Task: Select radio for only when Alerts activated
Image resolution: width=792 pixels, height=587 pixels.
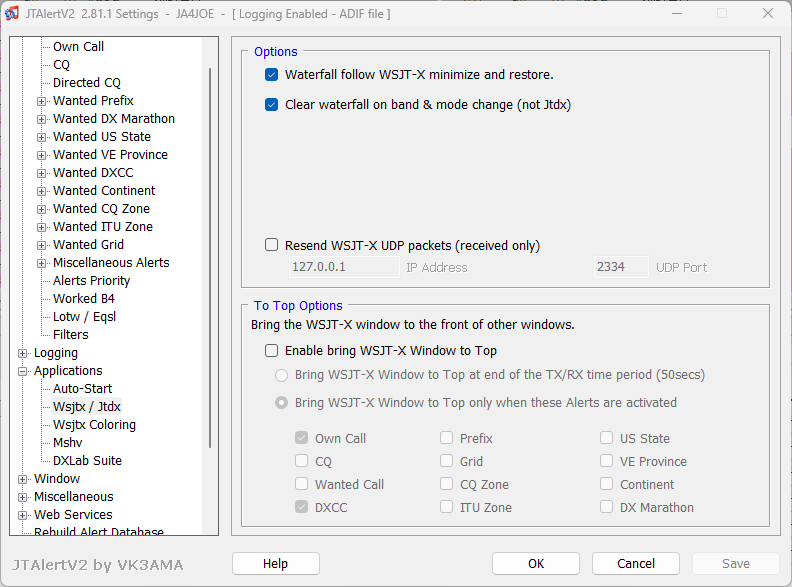Action: click(x=281, y=403)
